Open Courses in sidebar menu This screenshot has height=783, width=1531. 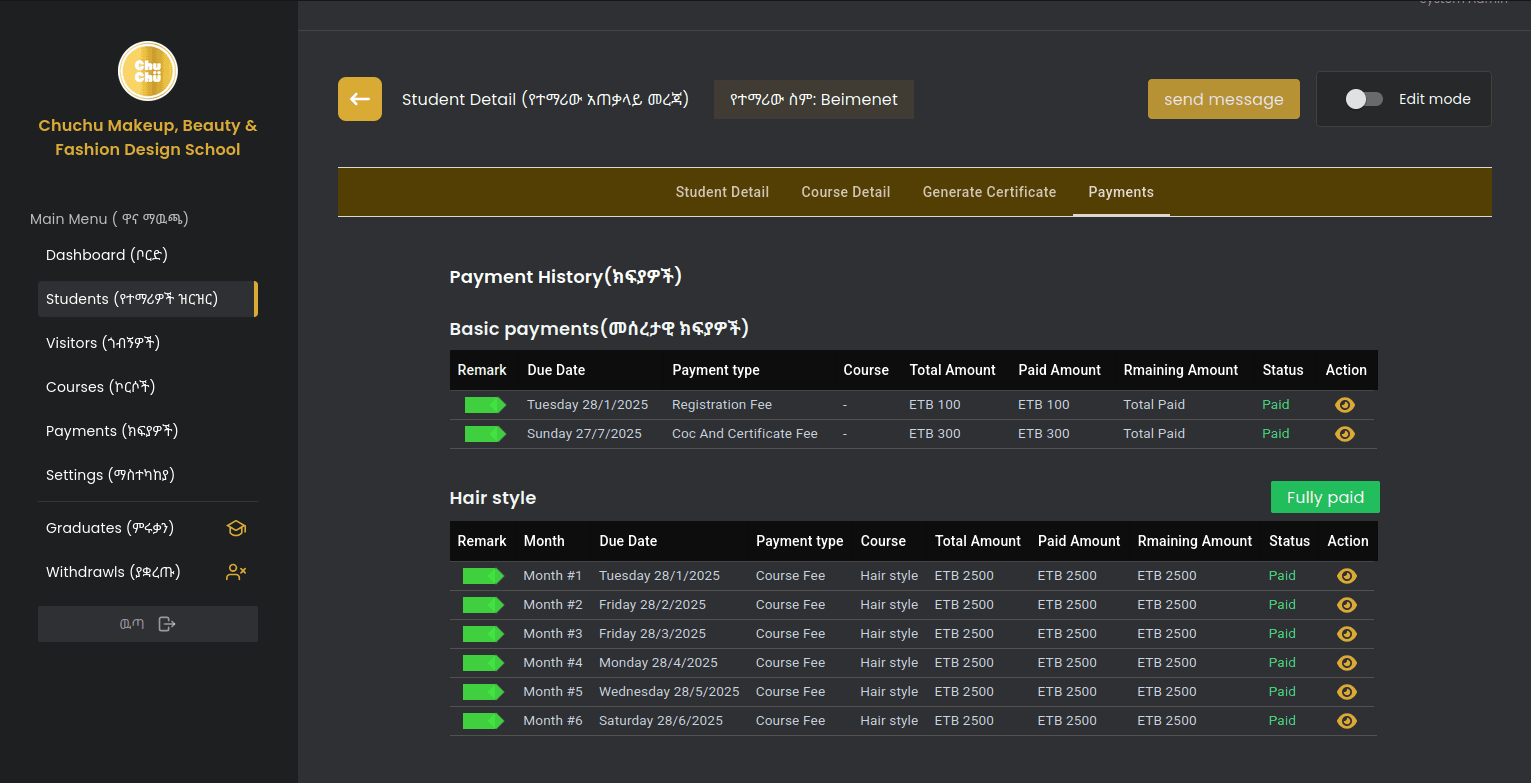point(148,387)
